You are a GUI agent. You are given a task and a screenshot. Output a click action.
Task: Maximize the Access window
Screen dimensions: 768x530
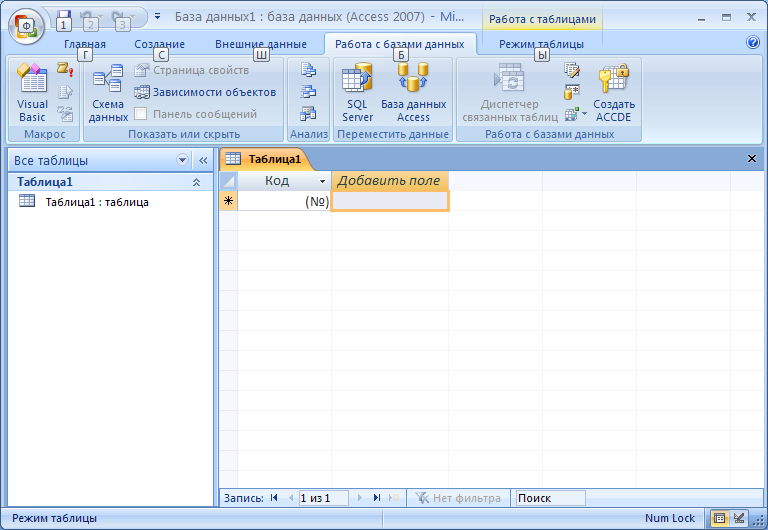pyautogui.click(x=726, y=18)
